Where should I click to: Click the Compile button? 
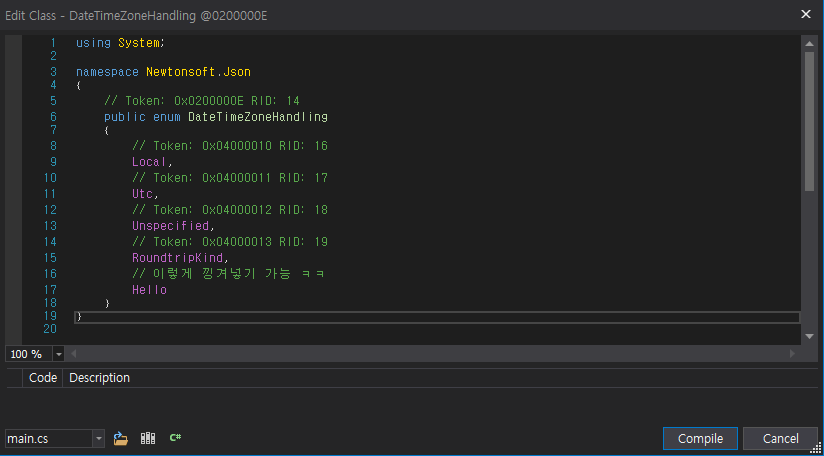coord(700,439)
